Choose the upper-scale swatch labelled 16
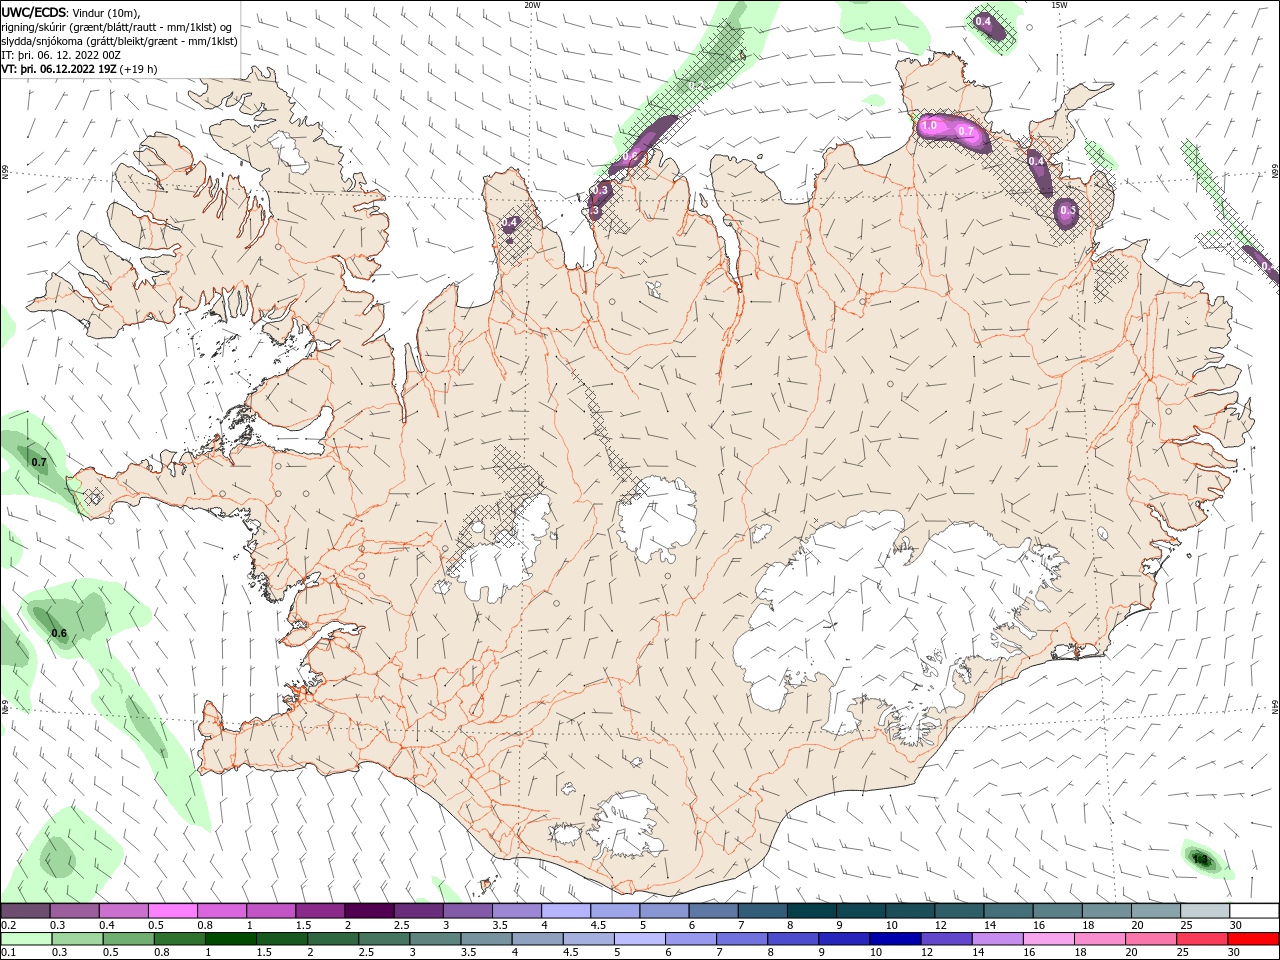Viewport: 1280px width, 960px height. 1058,911
